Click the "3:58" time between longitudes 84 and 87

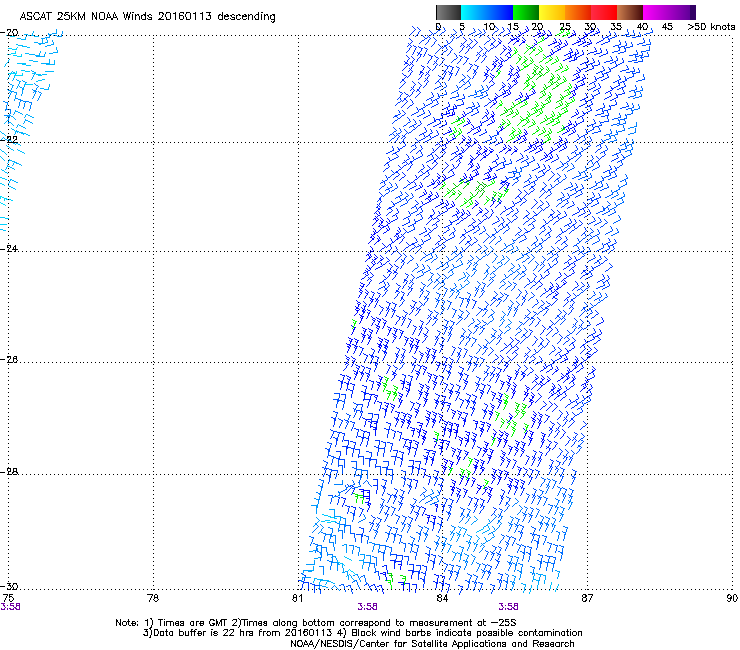point(508,607)
